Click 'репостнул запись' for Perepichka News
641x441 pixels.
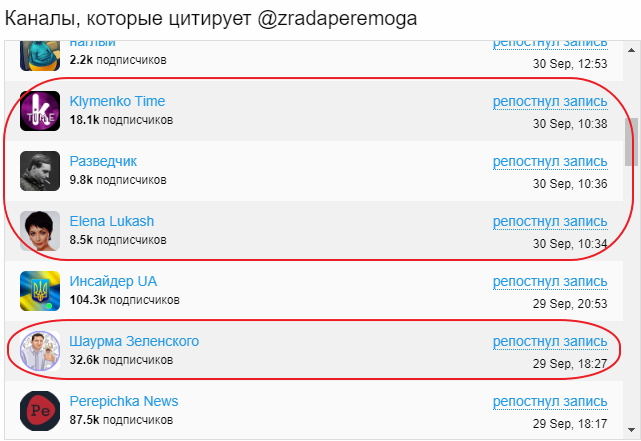pyautogui.click(x=549, y=402)
